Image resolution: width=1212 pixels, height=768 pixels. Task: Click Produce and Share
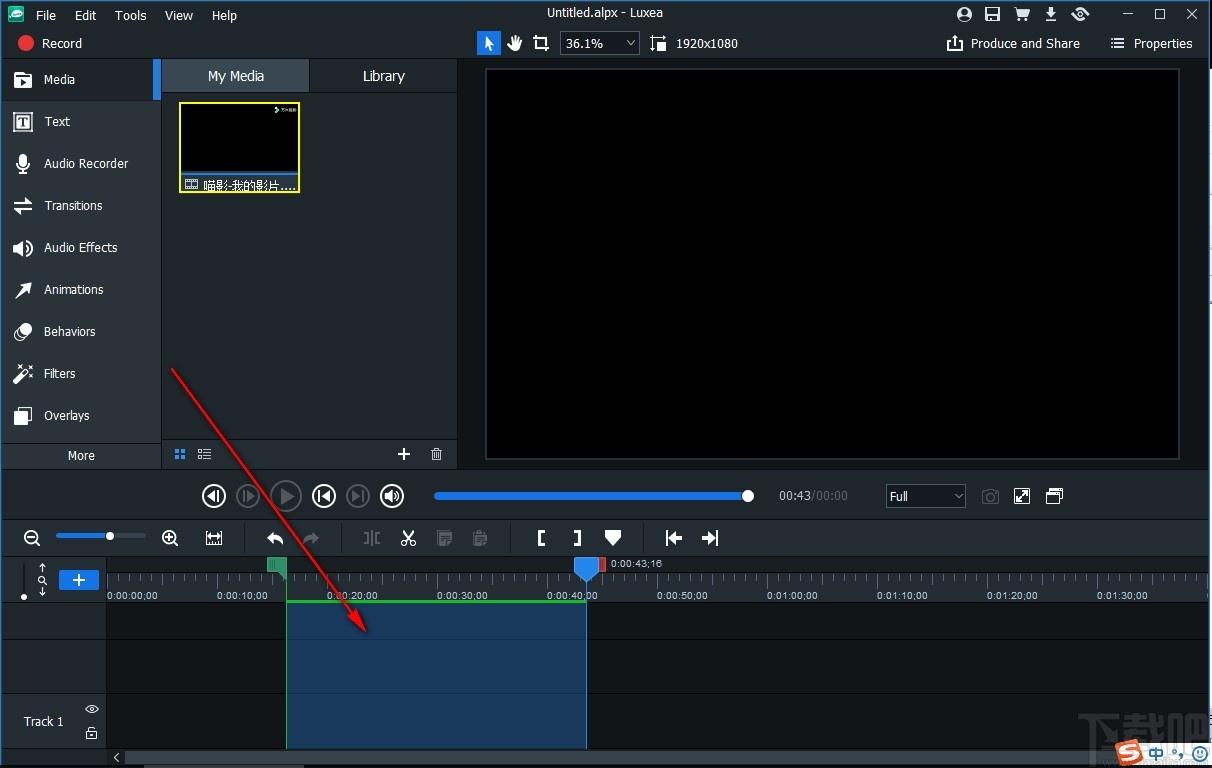1013,43
